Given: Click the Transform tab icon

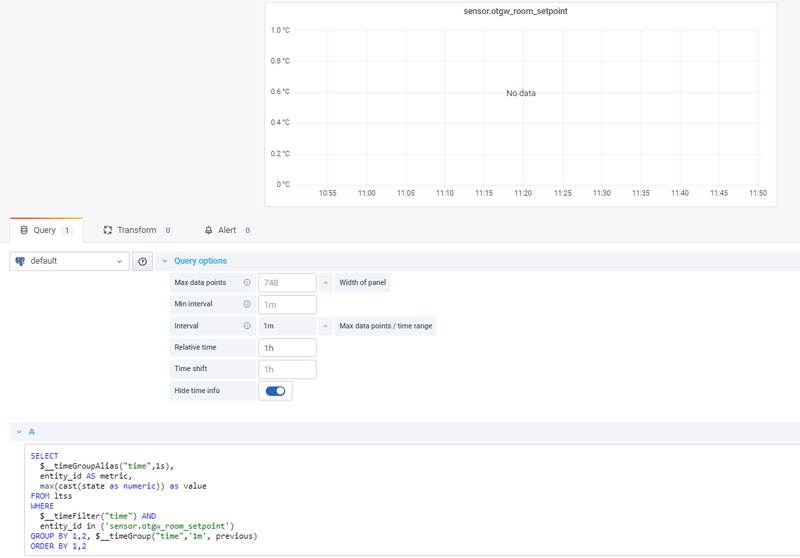Looking at the screenshot, I should pyautogui.click(x=107, y=230).
